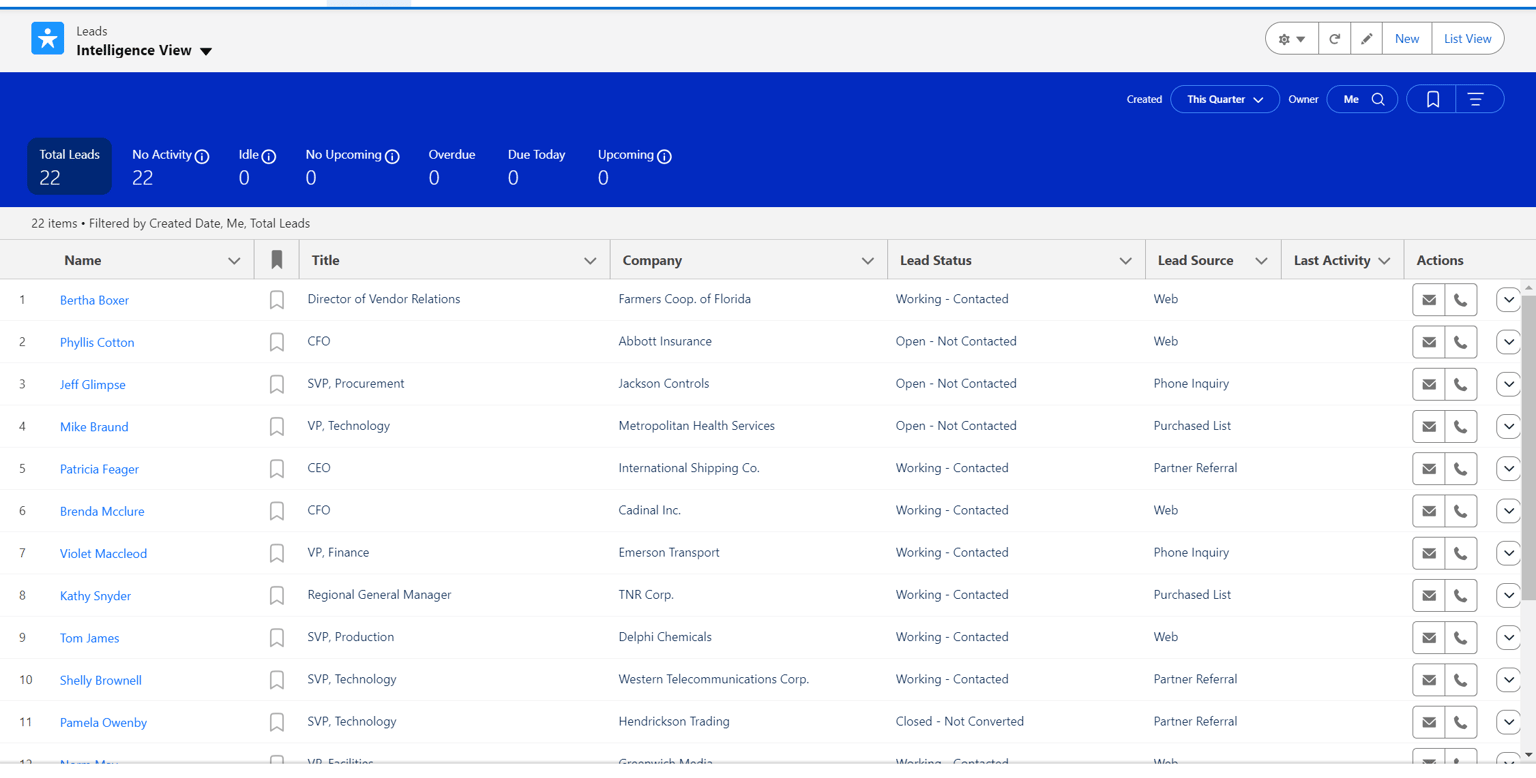Screen dimensions: 1536x778
Task: Open the Intelligence View list selector dropdown
Action: 206,51
